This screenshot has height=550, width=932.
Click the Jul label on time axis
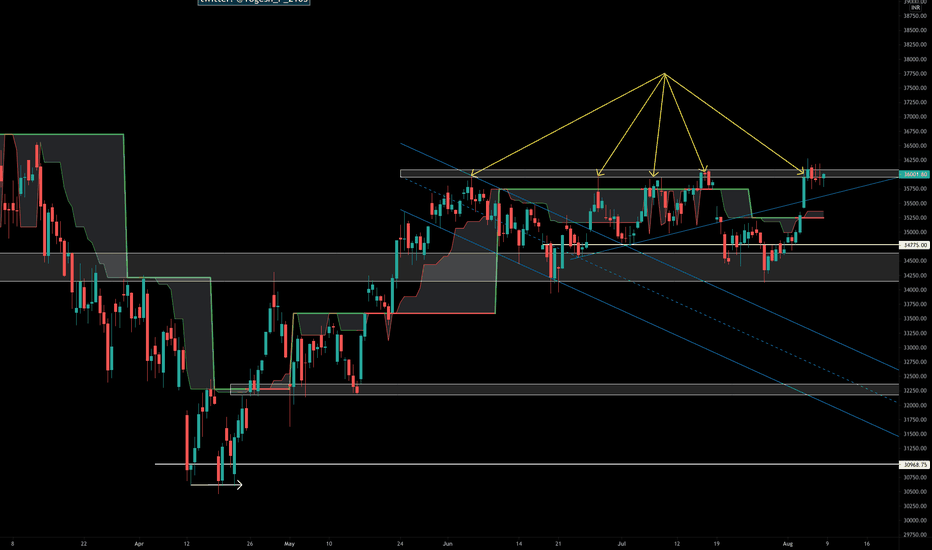point(622,543)
